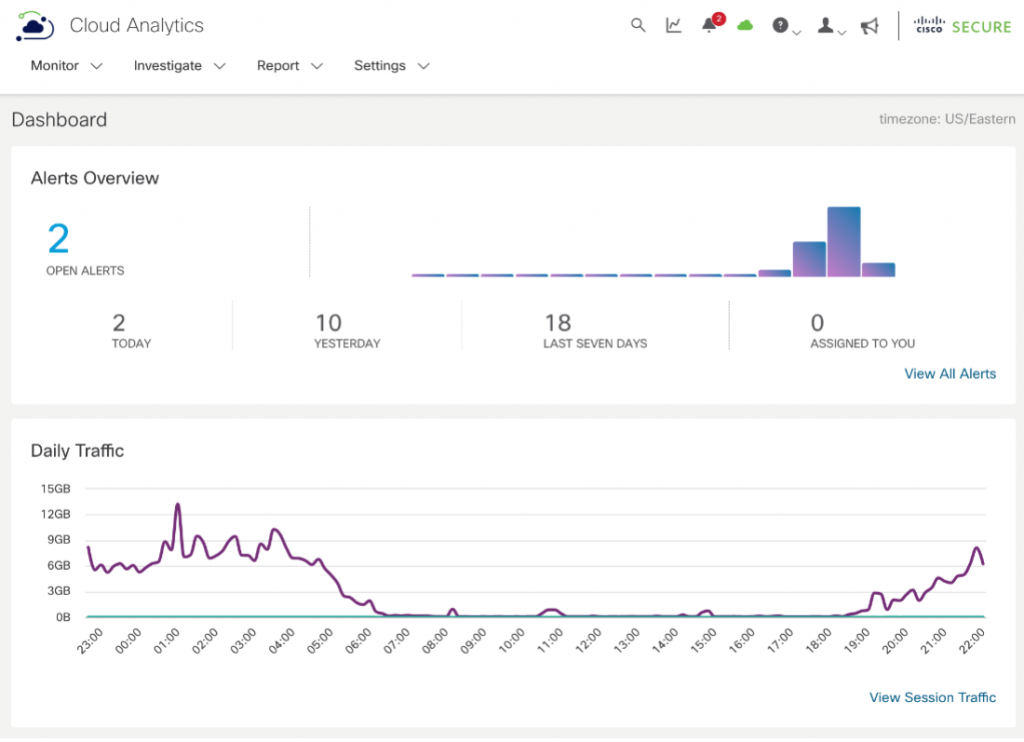Open the View Session Traffic link
The width and height of the screenshot is (1024, 742).
pos(932,698)
